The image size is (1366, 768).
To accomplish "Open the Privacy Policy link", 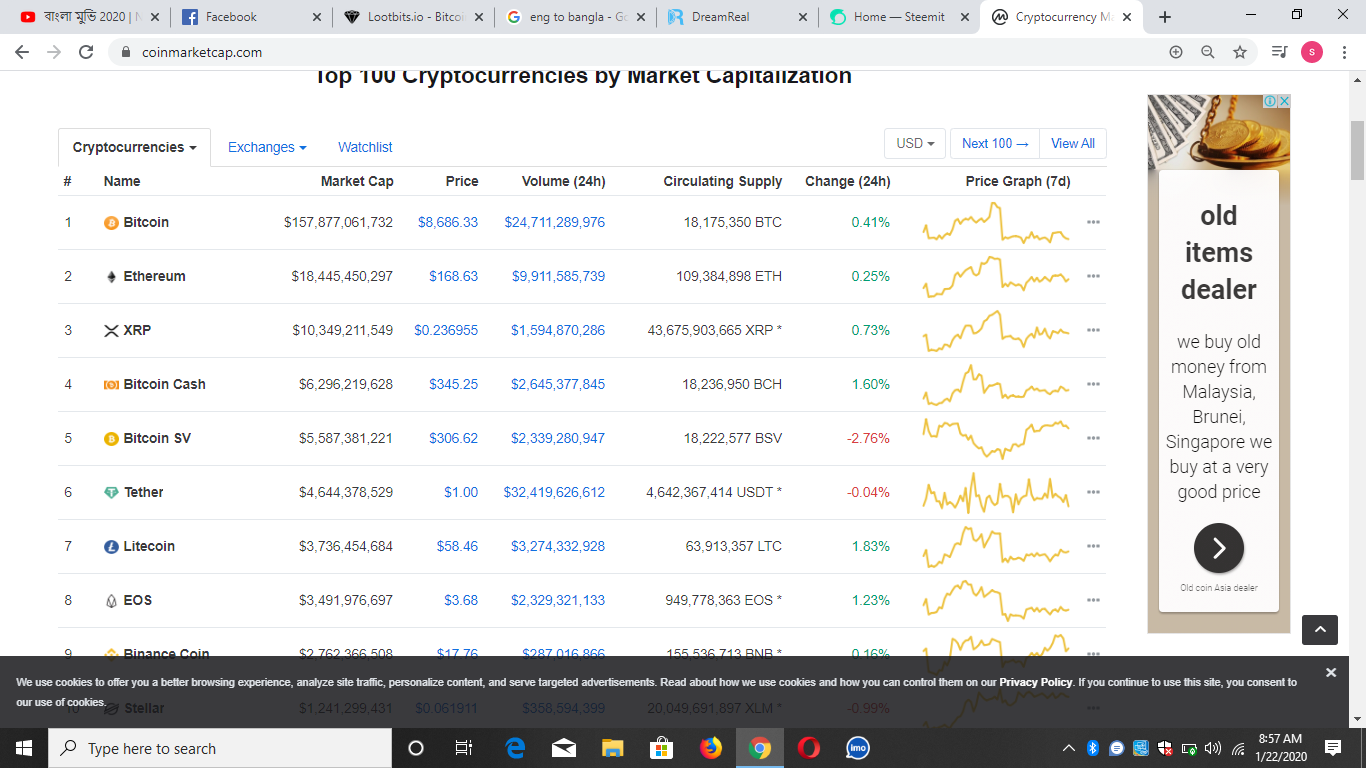I will tap(1035, 681).
